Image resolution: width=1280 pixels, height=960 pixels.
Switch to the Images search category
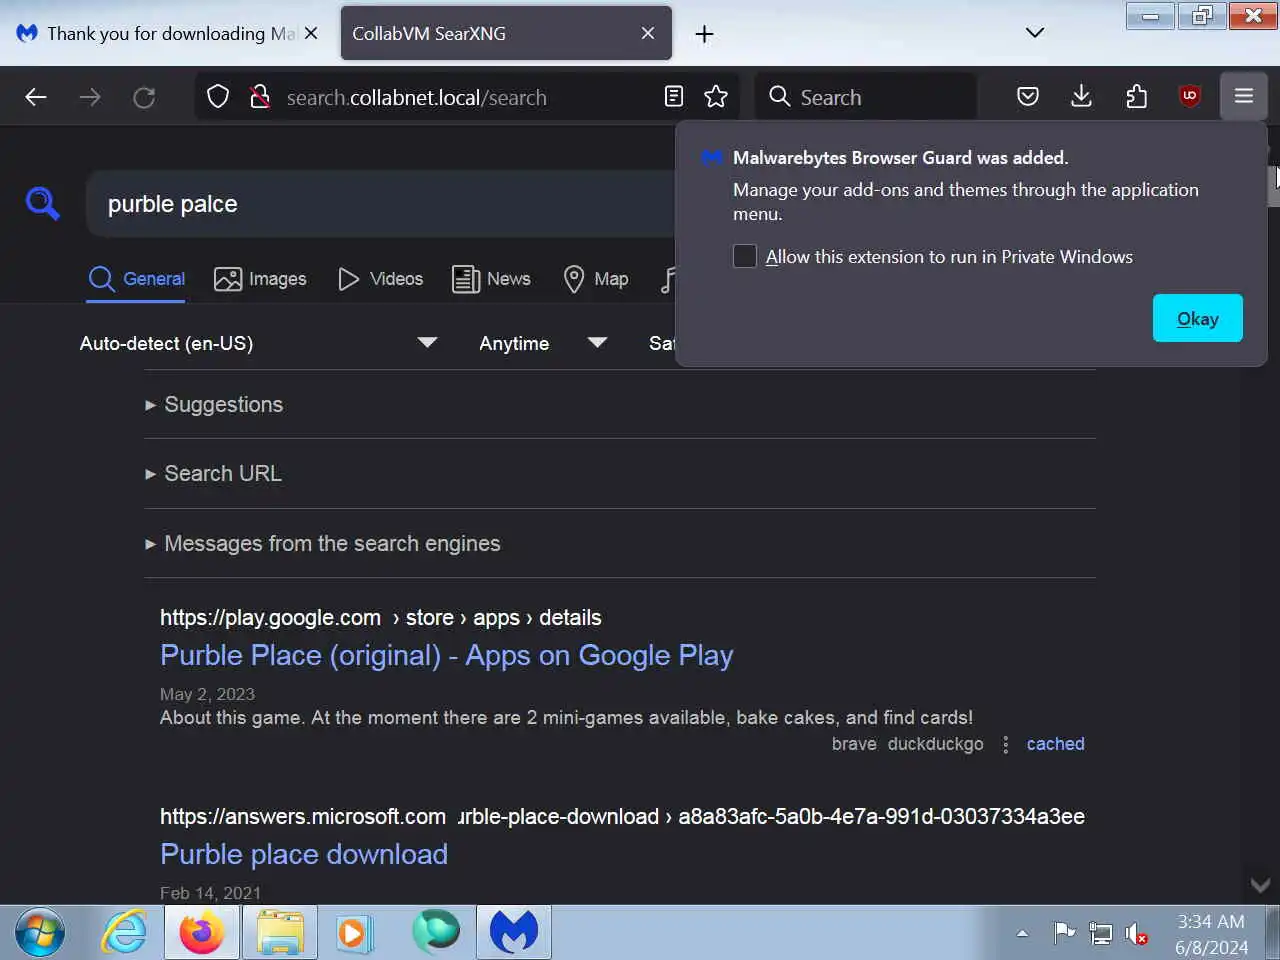(260, 279)
